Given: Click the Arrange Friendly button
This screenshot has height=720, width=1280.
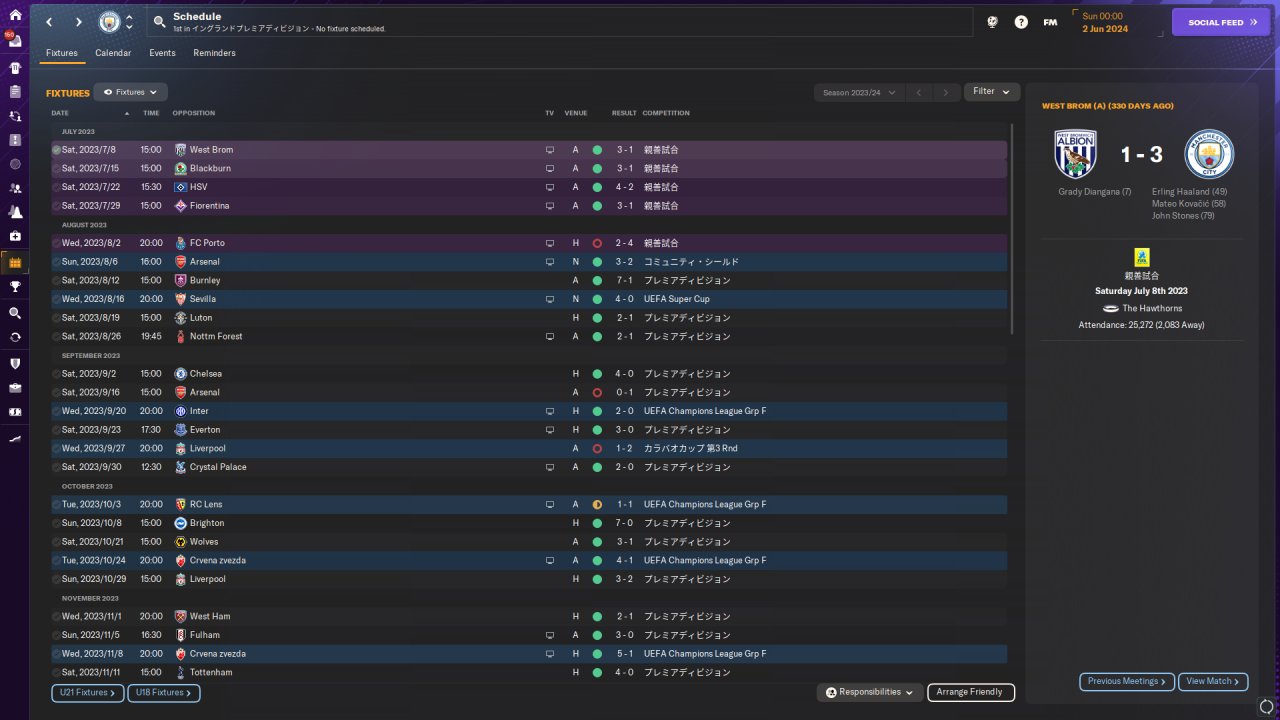Looking at the screenshot, I should coord(971,692).
